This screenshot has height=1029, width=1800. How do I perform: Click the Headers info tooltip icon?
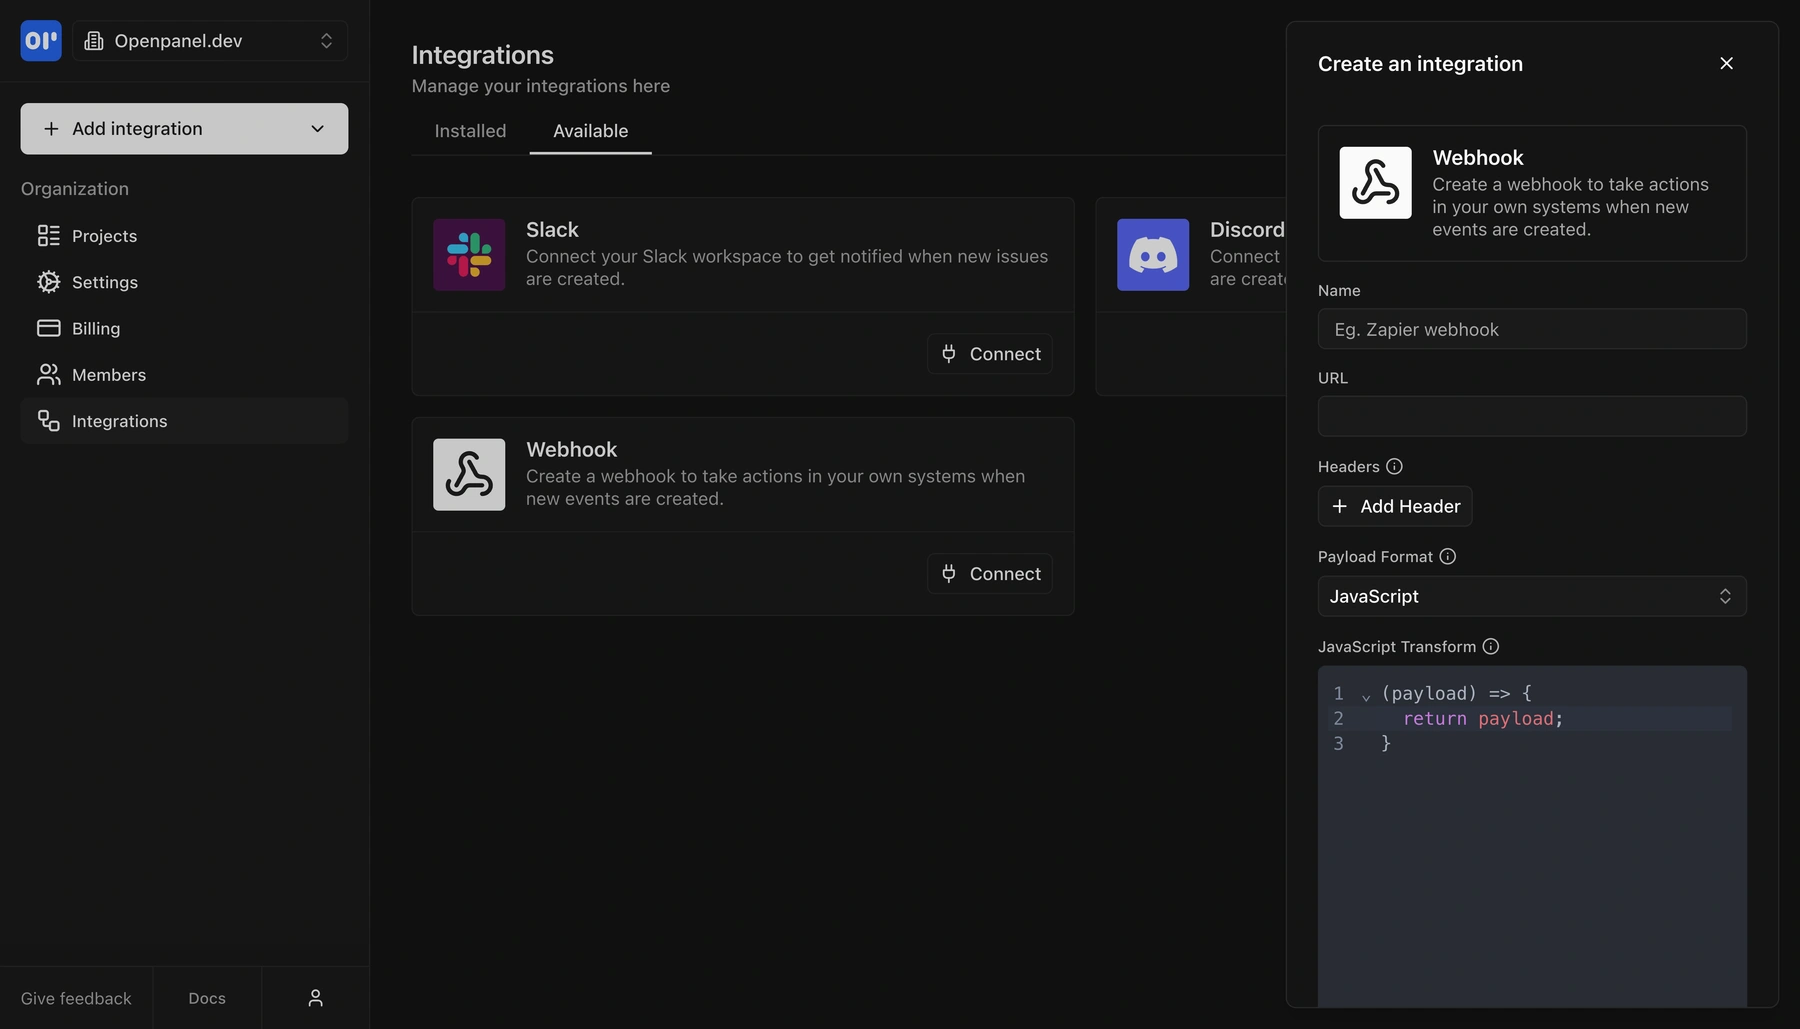1394,466
